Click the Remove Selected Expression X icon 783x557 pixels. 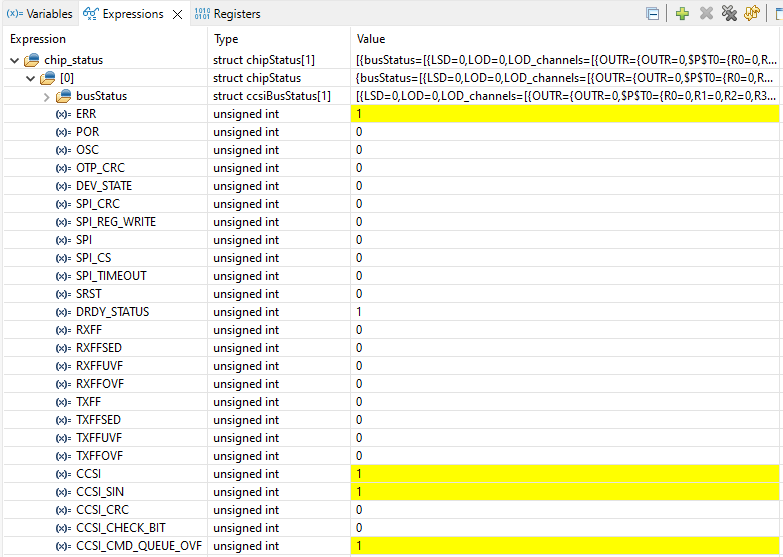tap(706, 14)
